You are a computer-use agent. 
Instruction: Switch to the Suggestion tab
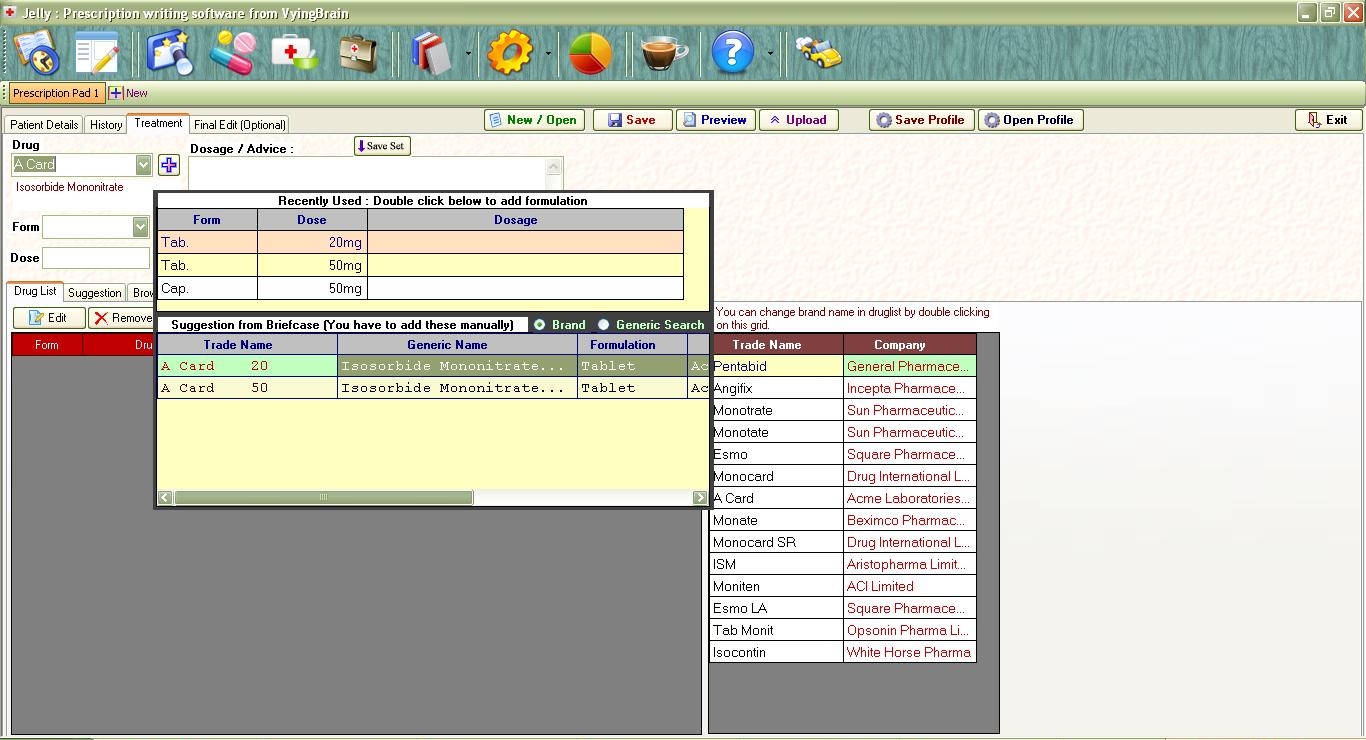click(x=95, y=293)
